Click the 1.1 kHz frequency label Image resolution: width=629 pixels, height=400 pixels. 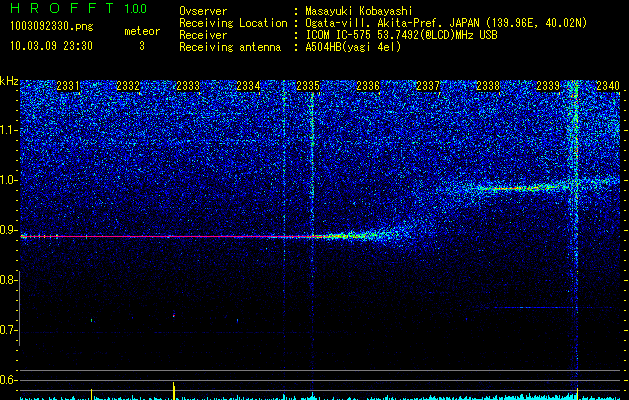click(x=9, y=130)
